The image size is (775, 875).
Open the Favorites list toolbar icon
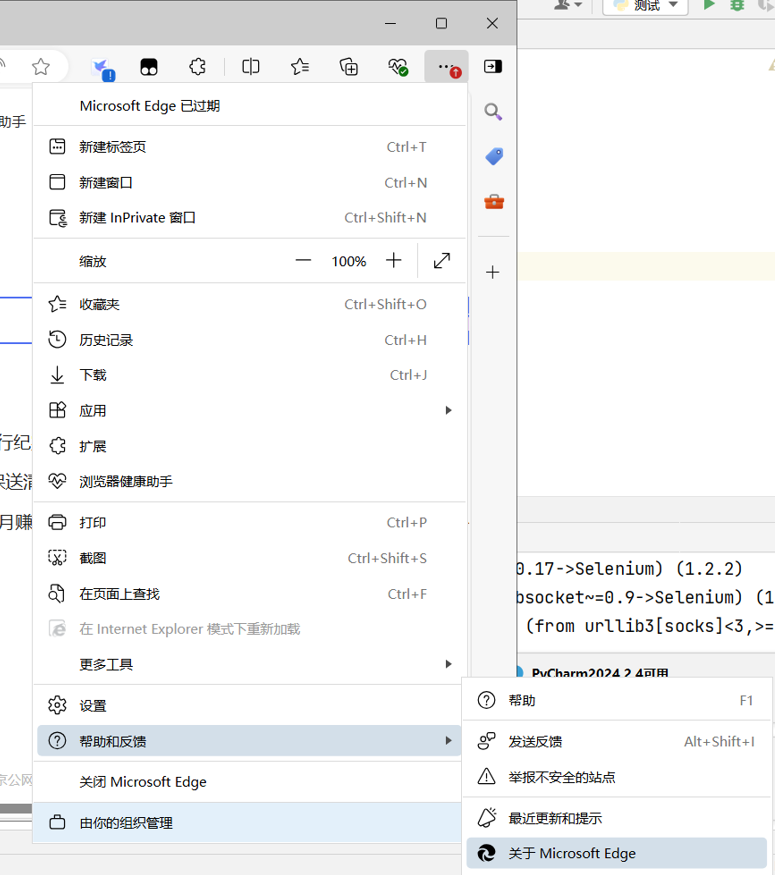click(x=300, y=67)
